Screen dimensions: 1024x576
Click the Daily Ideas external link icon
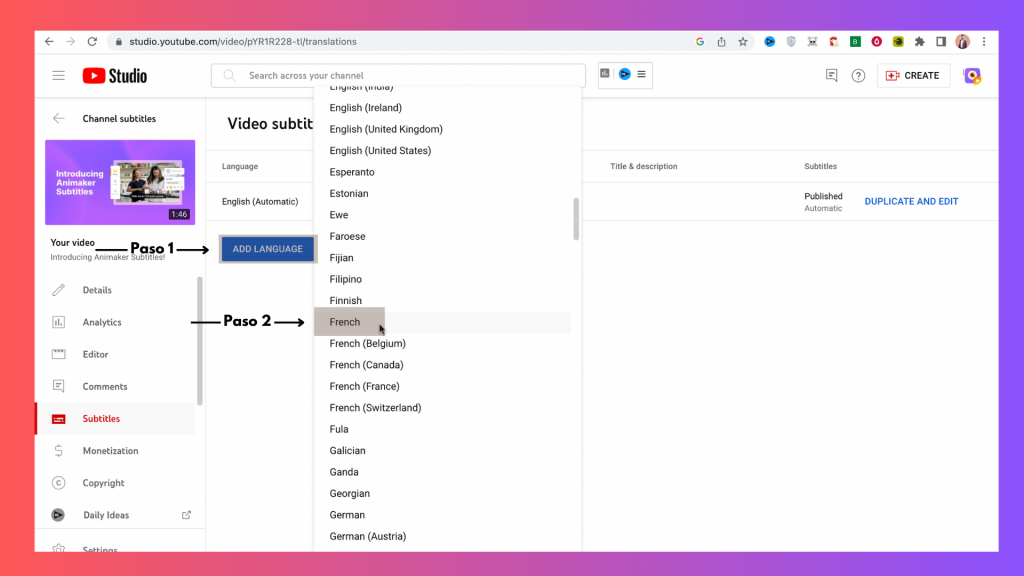[186, 515]
